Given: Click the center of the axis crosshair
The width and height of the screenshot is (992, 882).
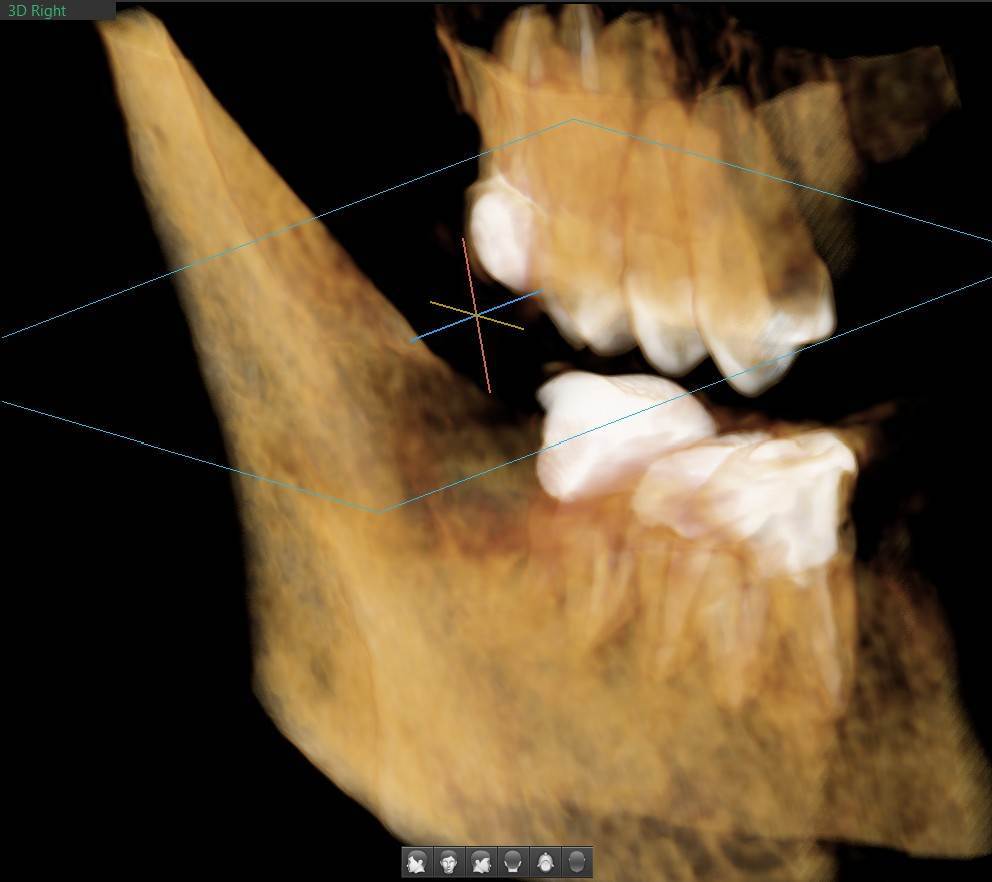Looking at the screenshot, I should (476, 315).
